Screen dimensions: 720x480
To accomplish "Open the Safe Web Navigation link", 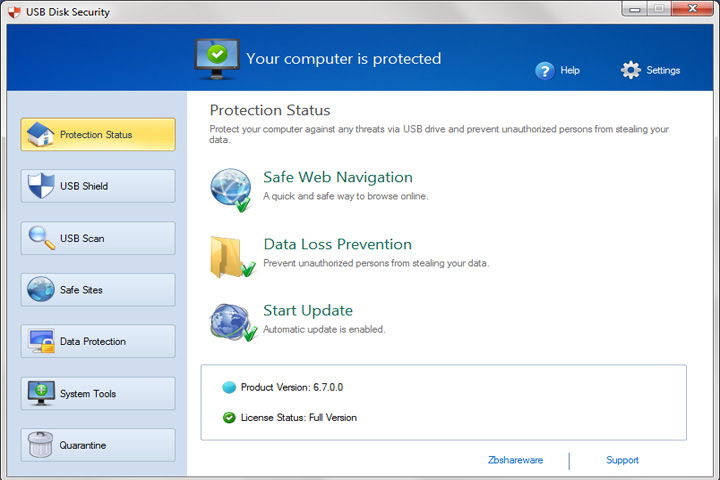I will [338, 177].
